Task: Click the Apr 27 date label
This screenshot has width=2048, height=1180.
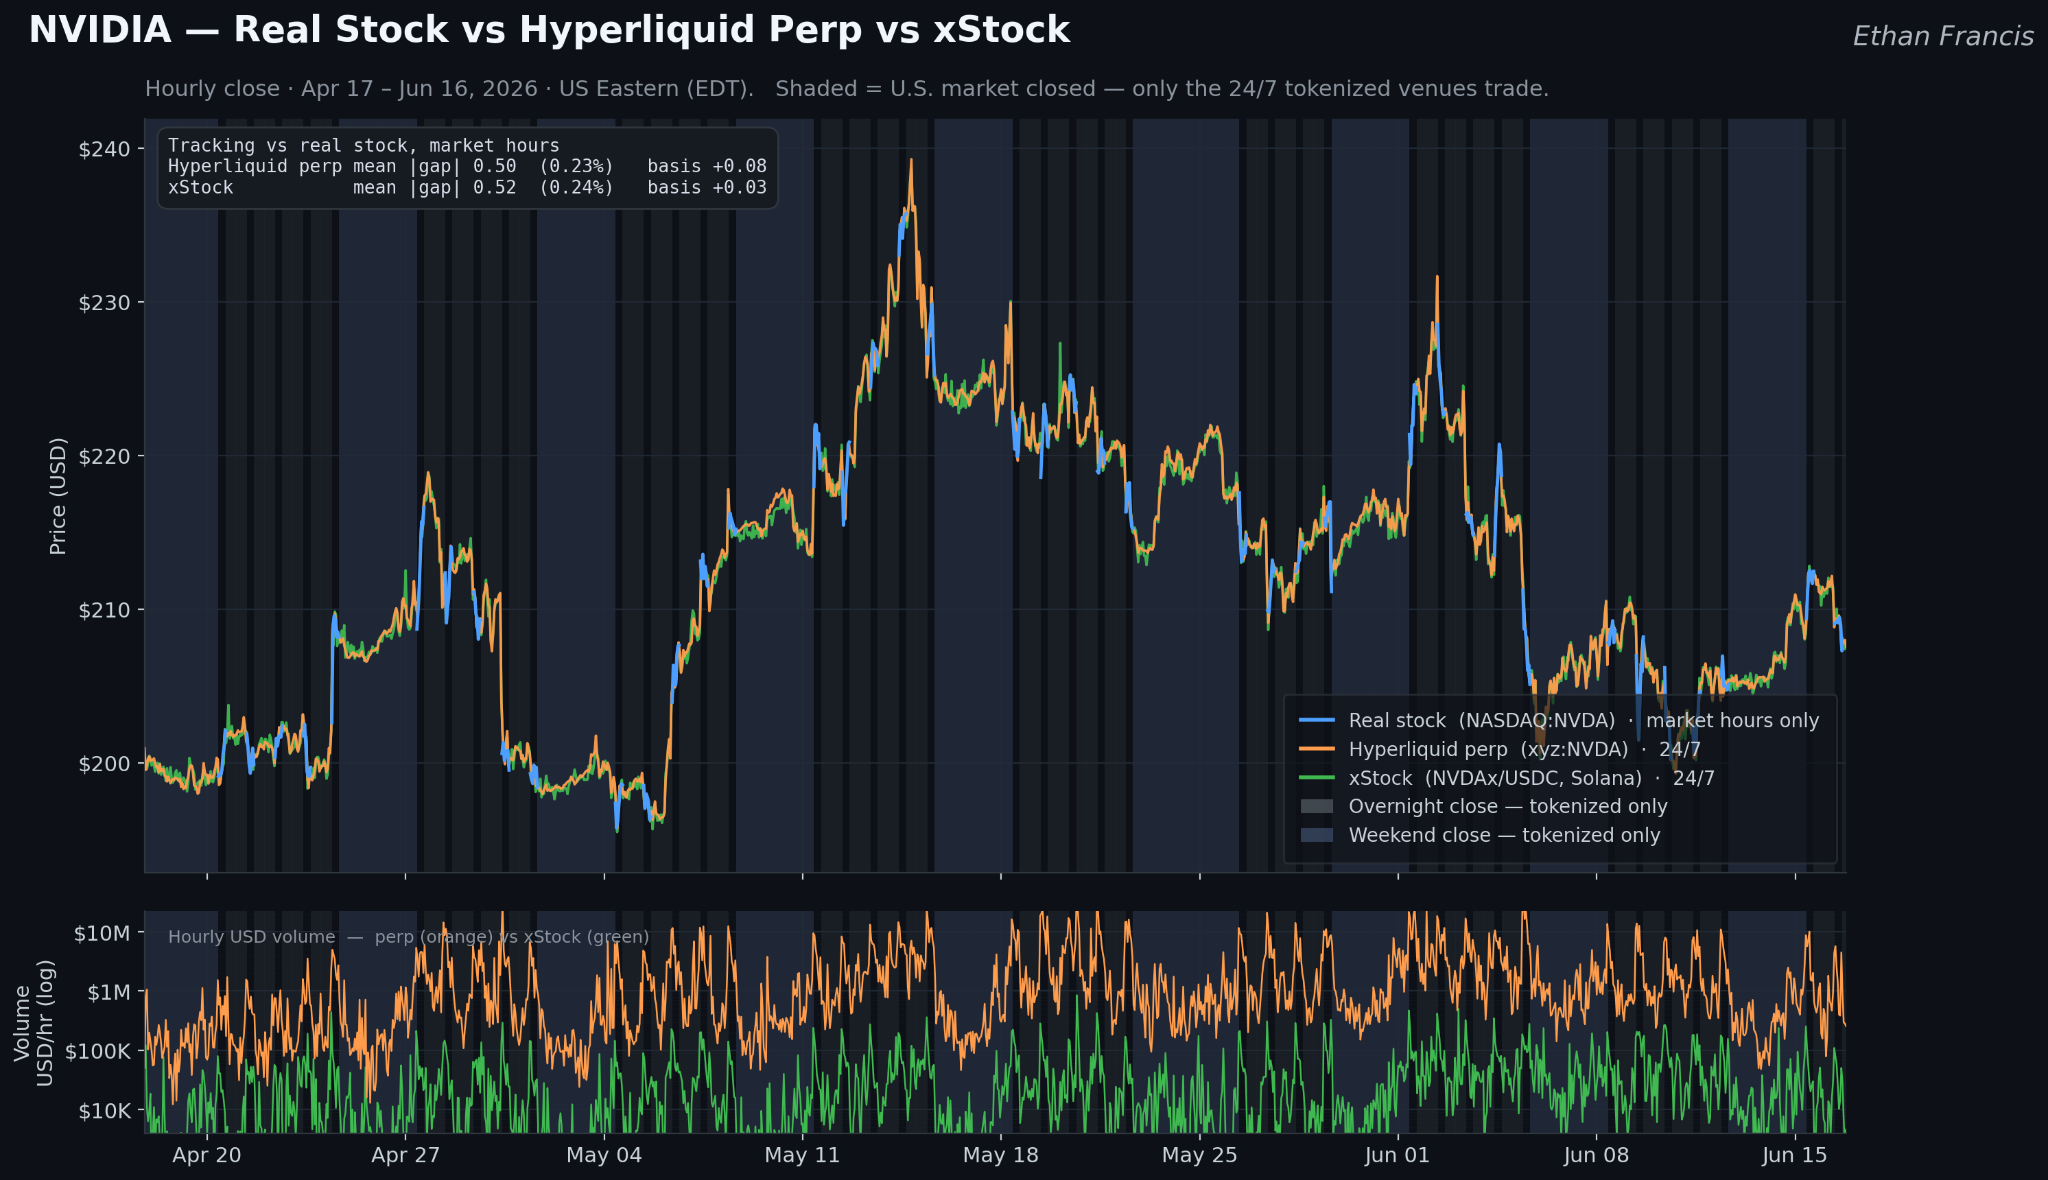Action: pos(405,1155)
